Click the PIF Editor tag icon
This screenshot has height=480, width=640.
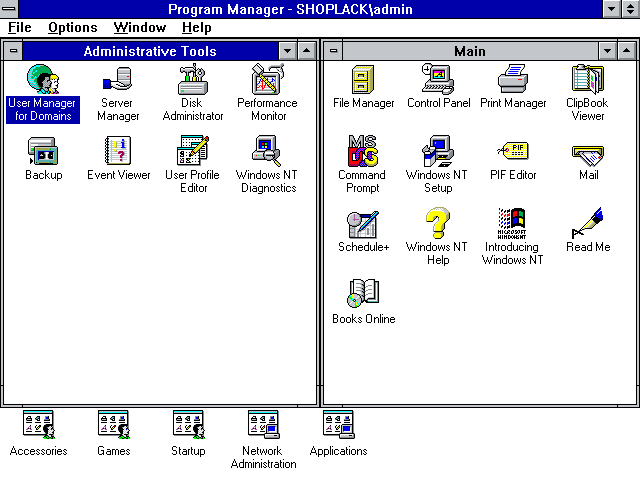click(513, 151)
